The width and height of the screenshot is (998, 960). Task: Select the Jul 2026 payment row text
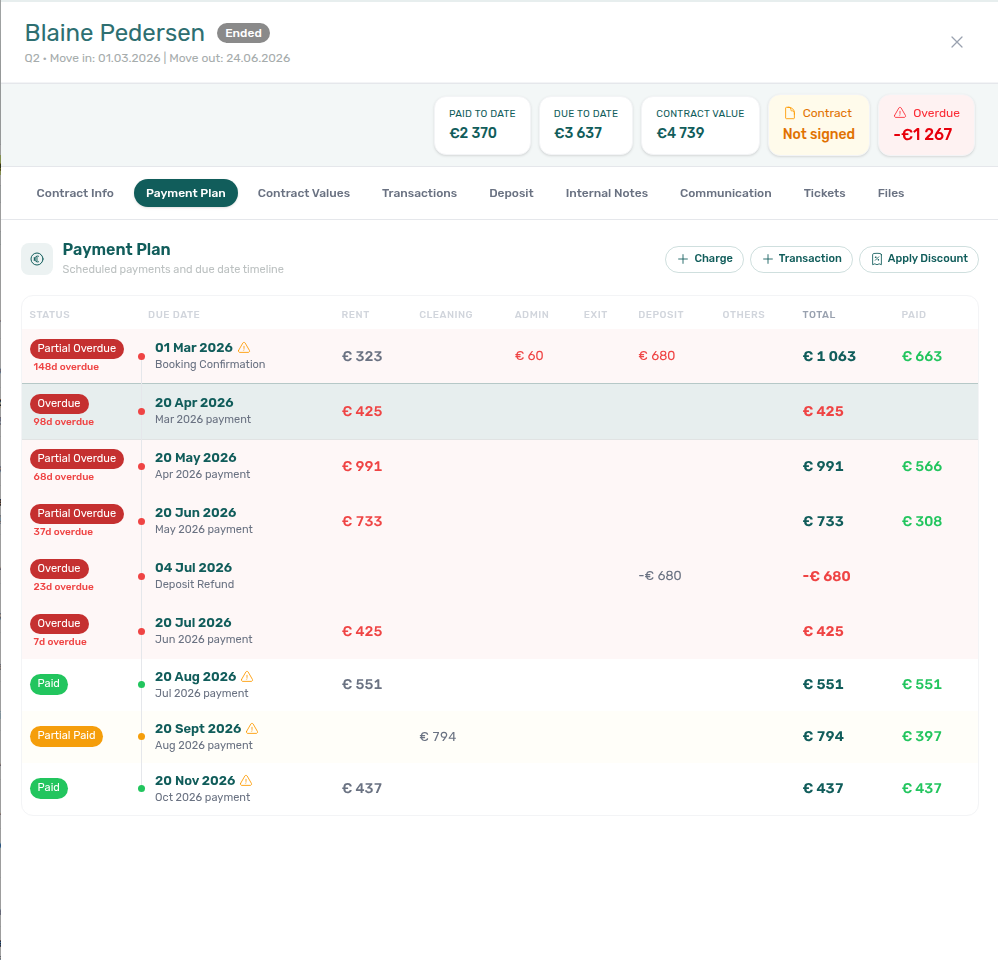point(202,693)
